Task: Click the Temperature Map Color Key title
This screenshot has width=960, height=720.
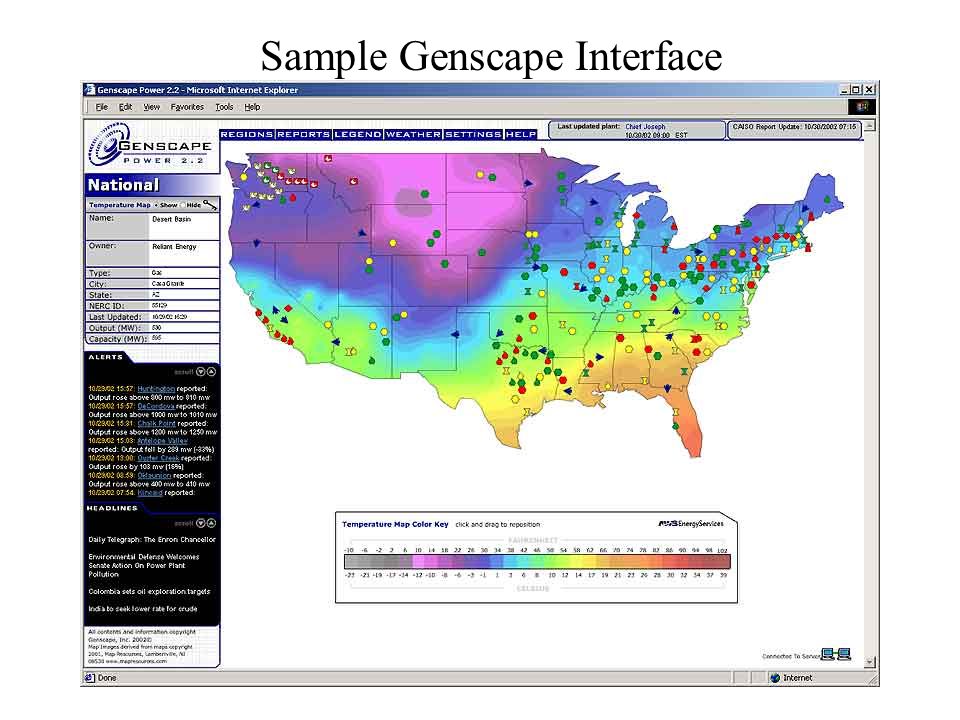Action: (x=395, y=525)
